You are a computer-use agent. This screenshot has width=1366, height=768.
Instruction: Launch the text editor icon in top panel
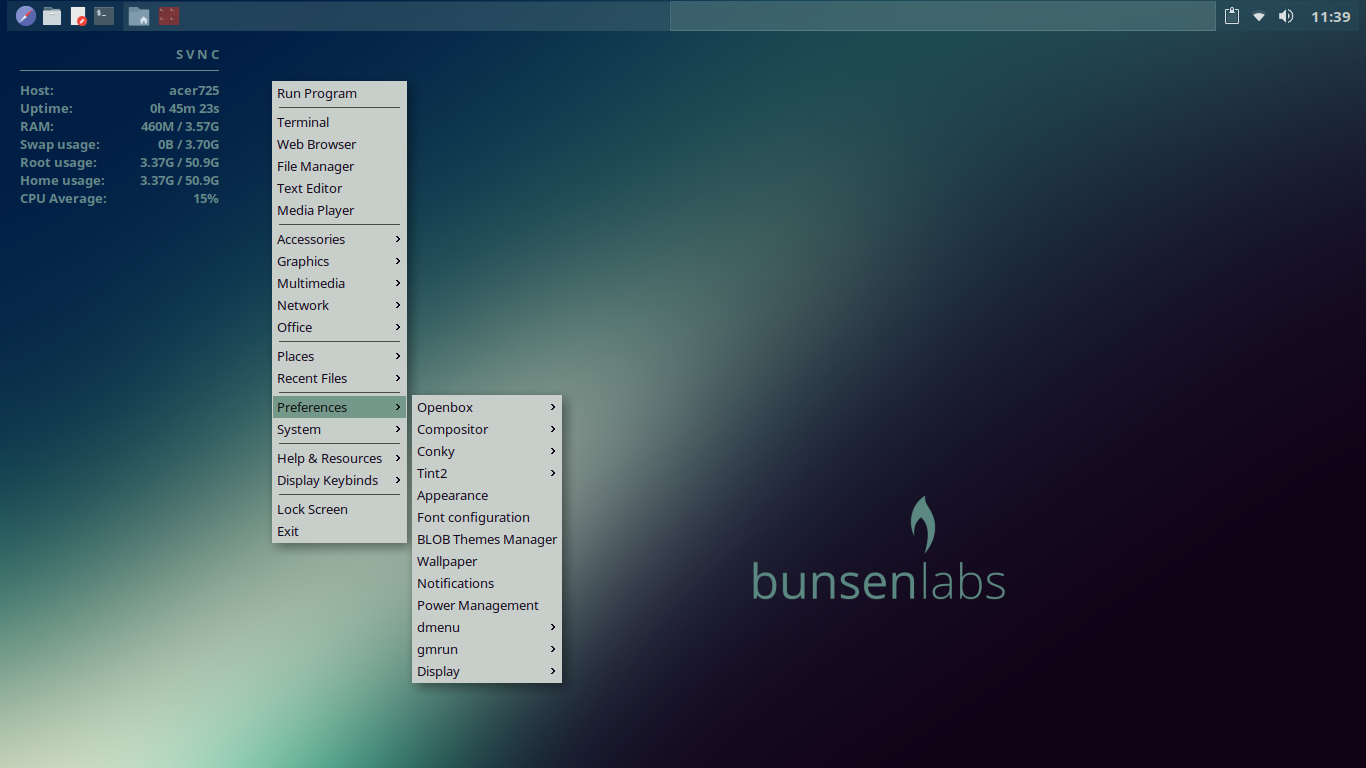[x=78, y=16]
